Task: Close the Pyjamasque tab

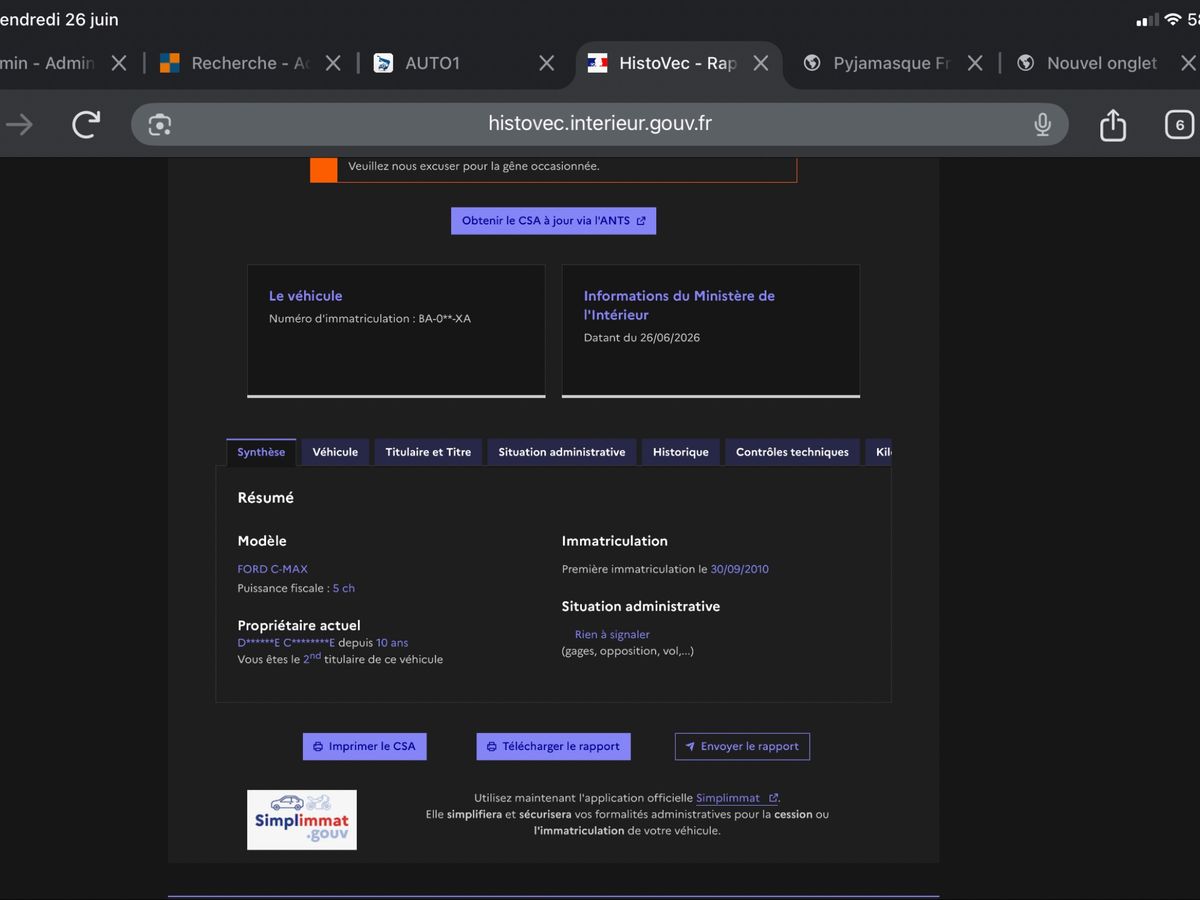Action: (975, 63)
